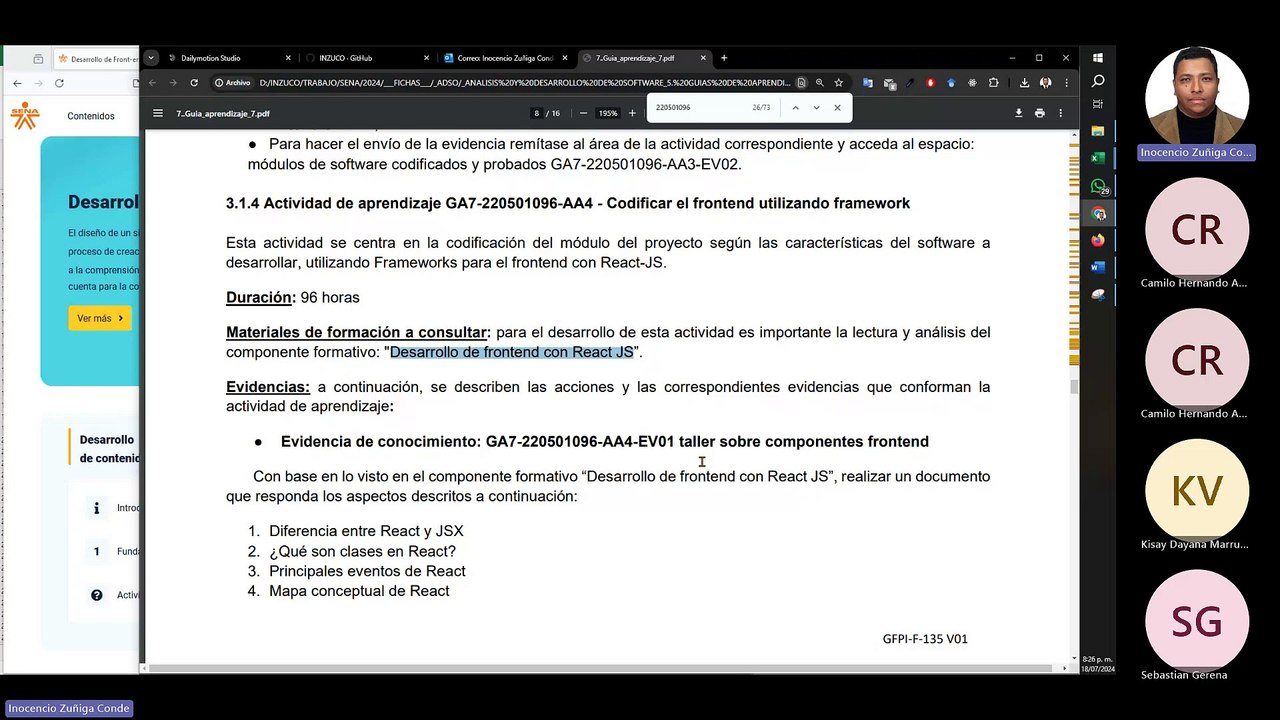Print the PDF document
The image size is (1280, 720).
[x=1040, y=113]
